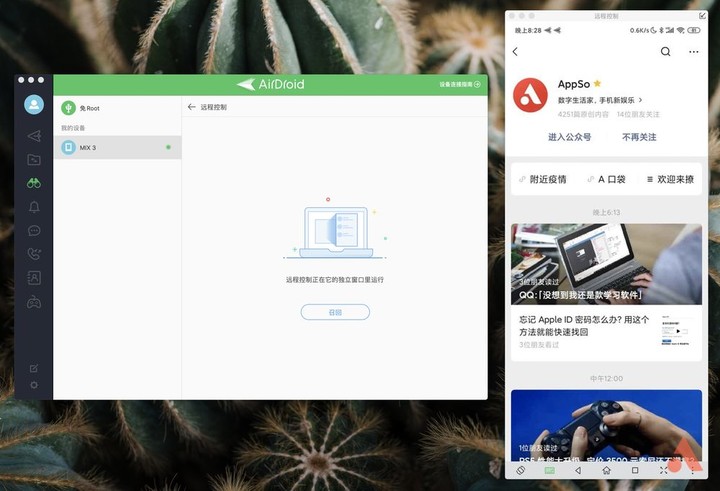Open the SMS messages bubble icon
This screenshot has height=491, width=720.
(x=34, y=231)
